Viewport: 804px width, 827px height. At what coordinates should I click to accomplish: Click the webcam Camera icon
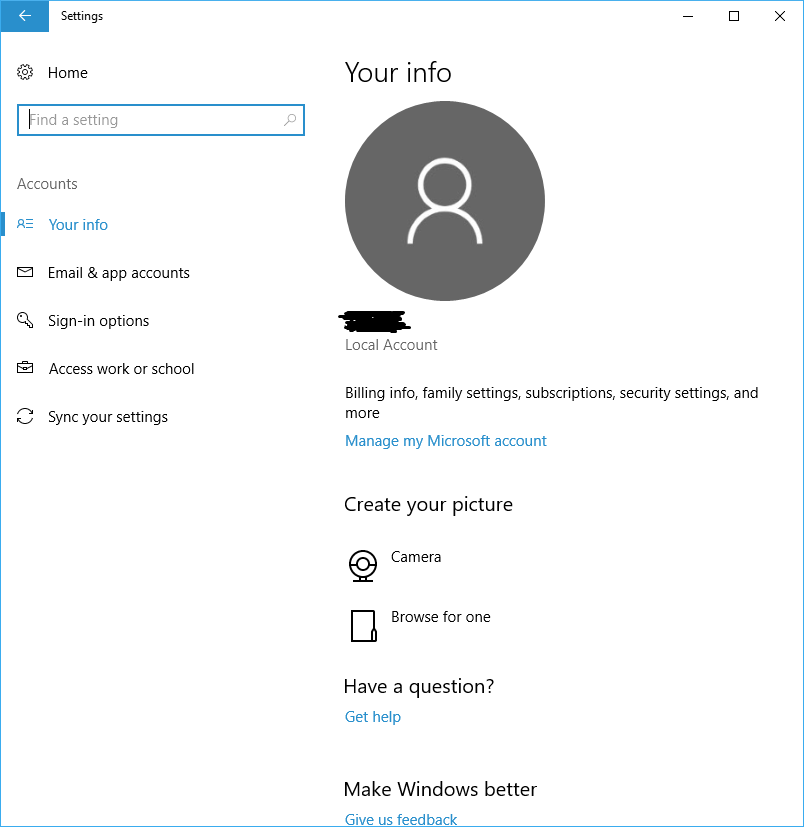point(363,566)
